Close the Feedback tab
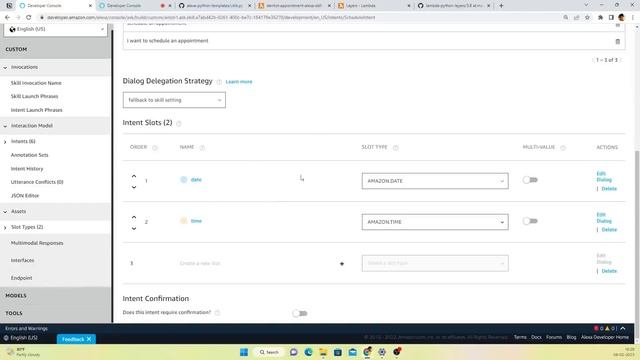Image resolution: width=640 pixels, height=360 pixels. tap(89, 339)
